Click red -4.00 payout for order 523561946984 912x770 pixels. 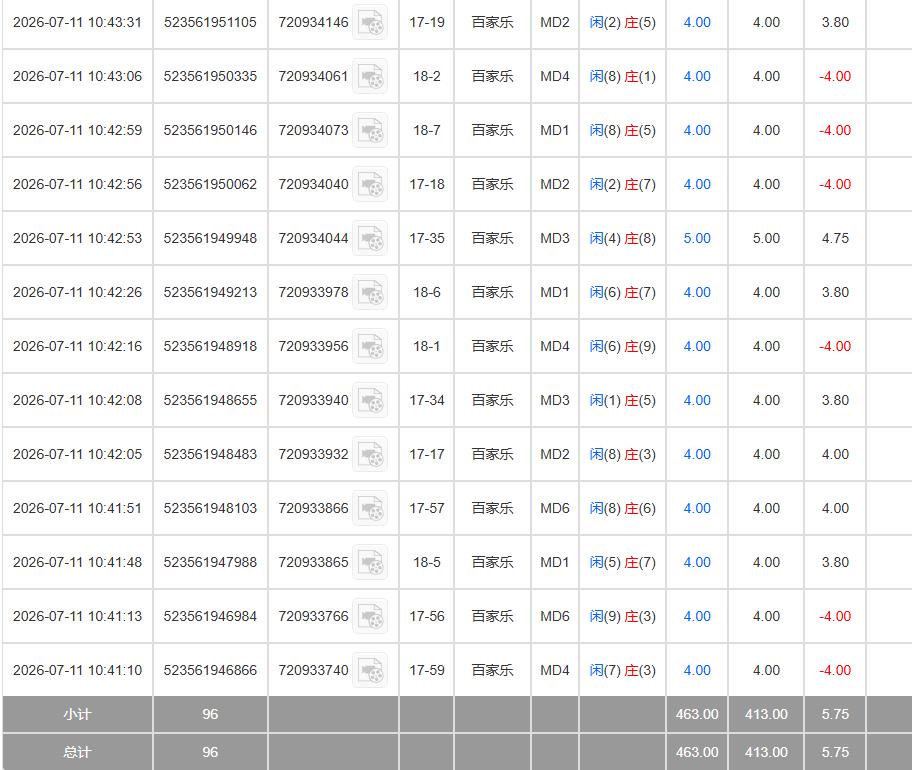pos(835,616)
